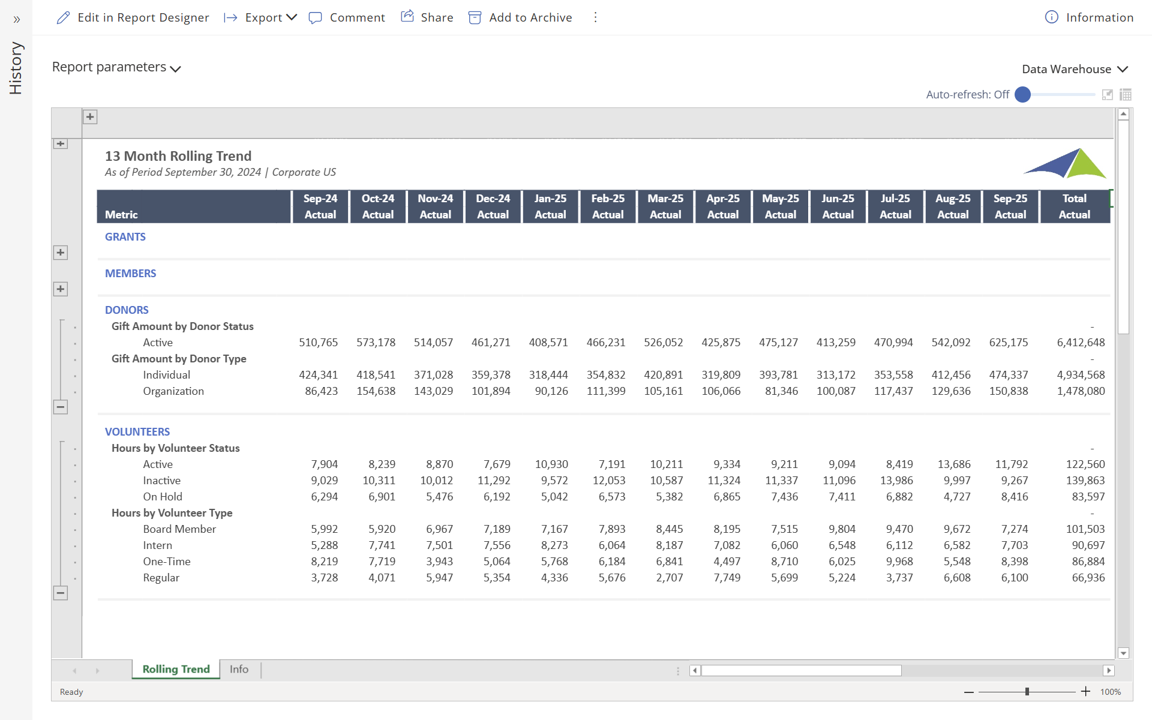Click the vertical scrollbar up arrow
The height and width of the screenshot is (720, 1152).
[x=1123, y=115]
